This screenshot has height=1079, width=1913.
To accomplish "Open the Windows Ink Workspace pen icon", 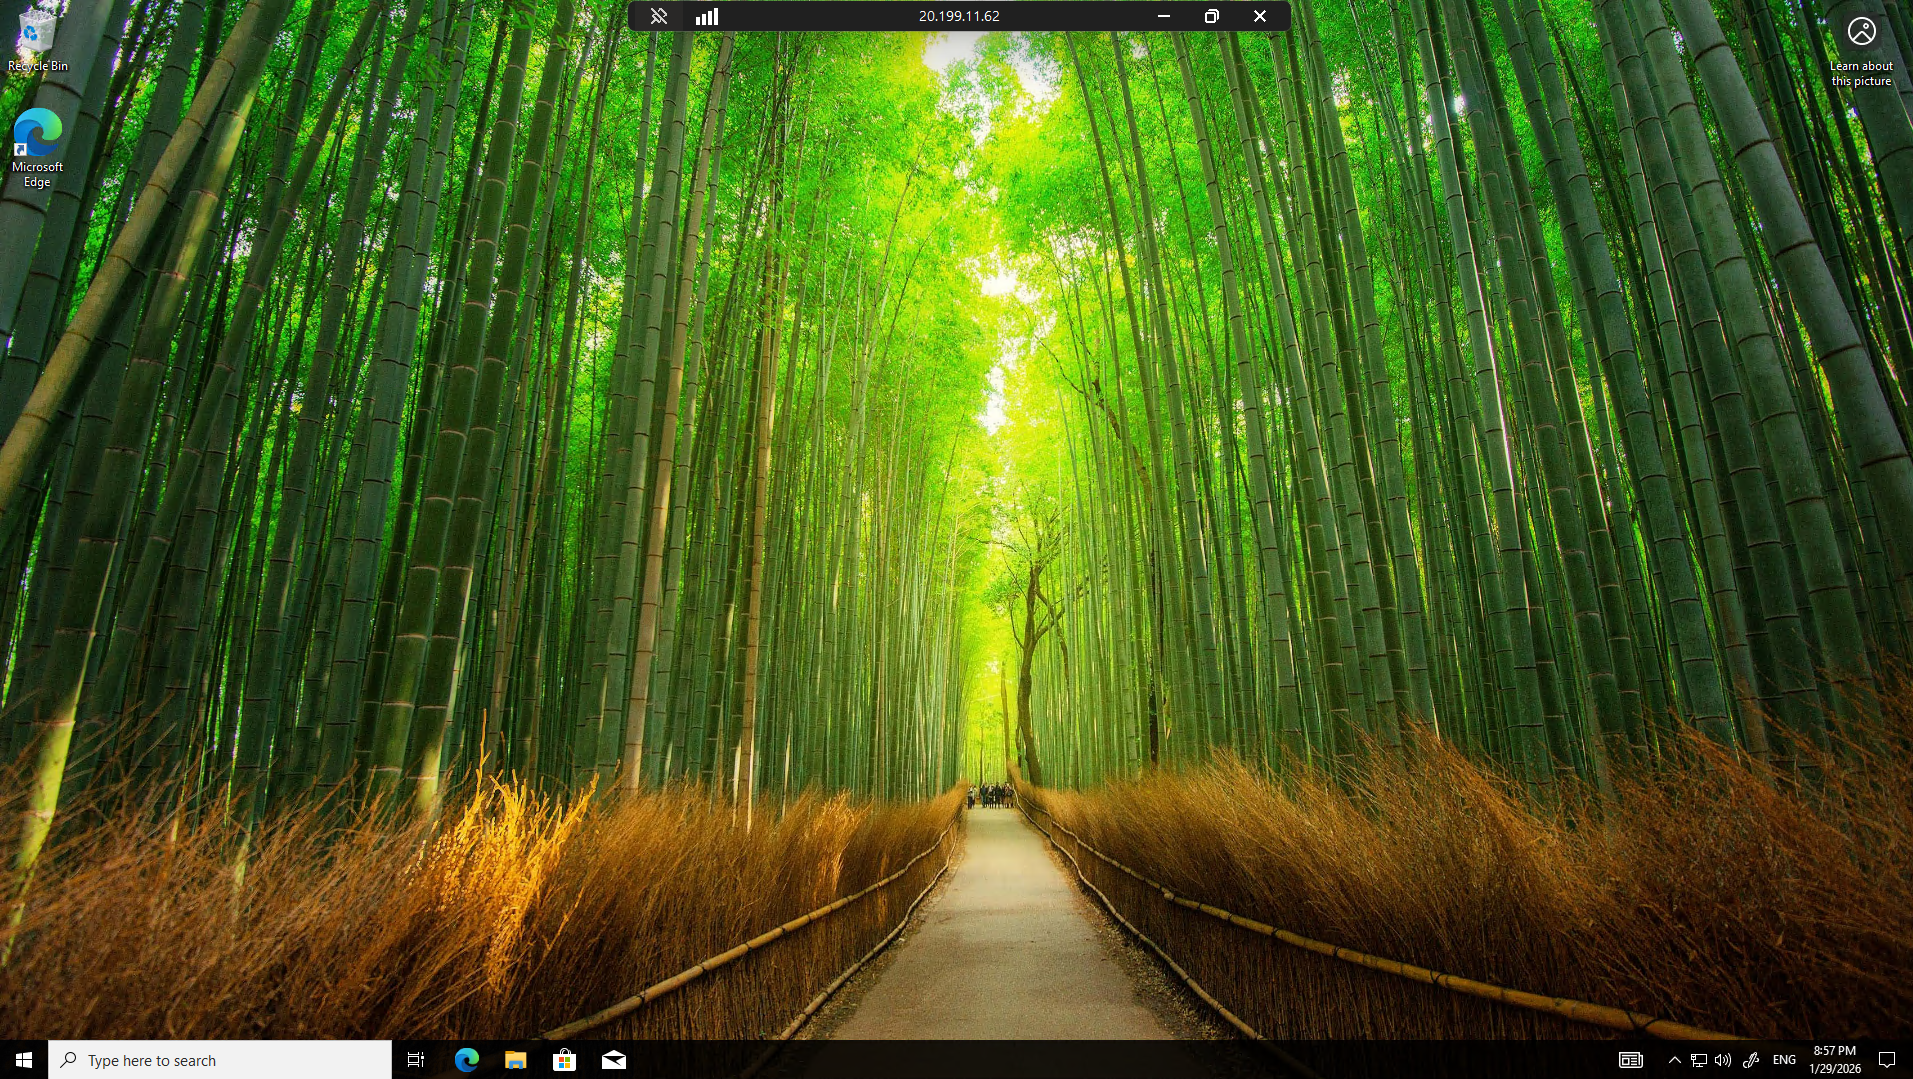I will coord(1750,1059).
